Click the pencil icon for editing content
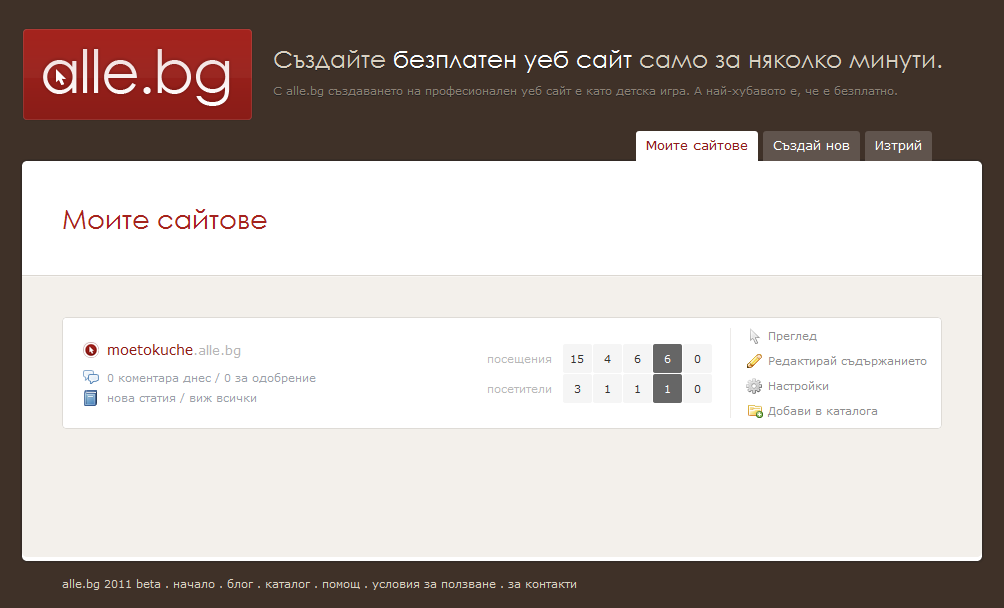Screen dimensions: 1004x608 (x=754, y=361)
